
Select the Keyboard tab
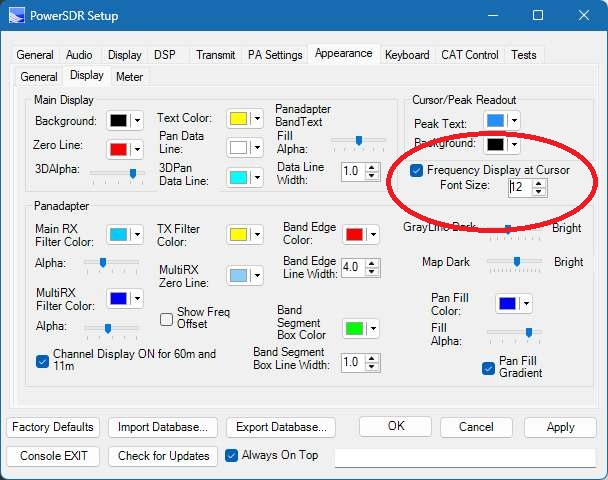click(407, 55)
